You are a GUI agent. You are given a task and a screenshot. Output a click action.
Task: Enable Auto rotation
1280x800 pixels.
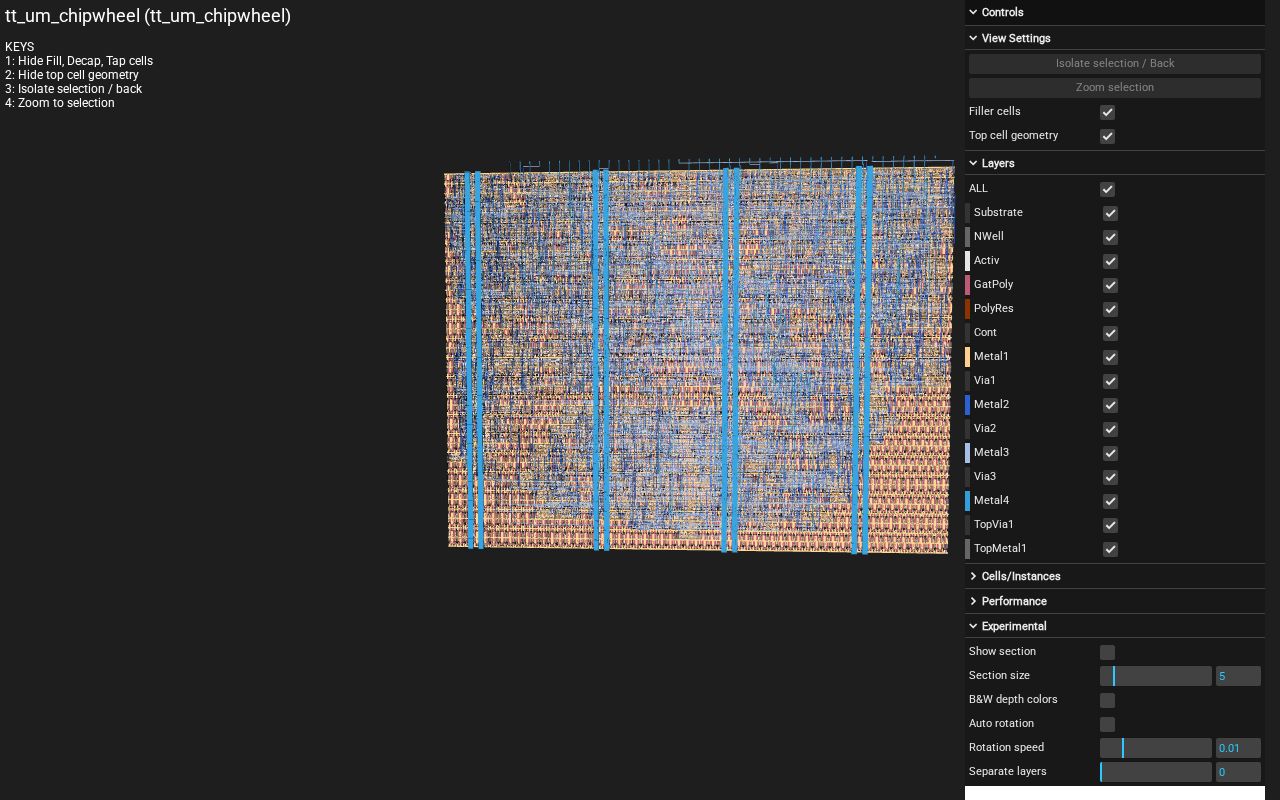(1107, 724)
